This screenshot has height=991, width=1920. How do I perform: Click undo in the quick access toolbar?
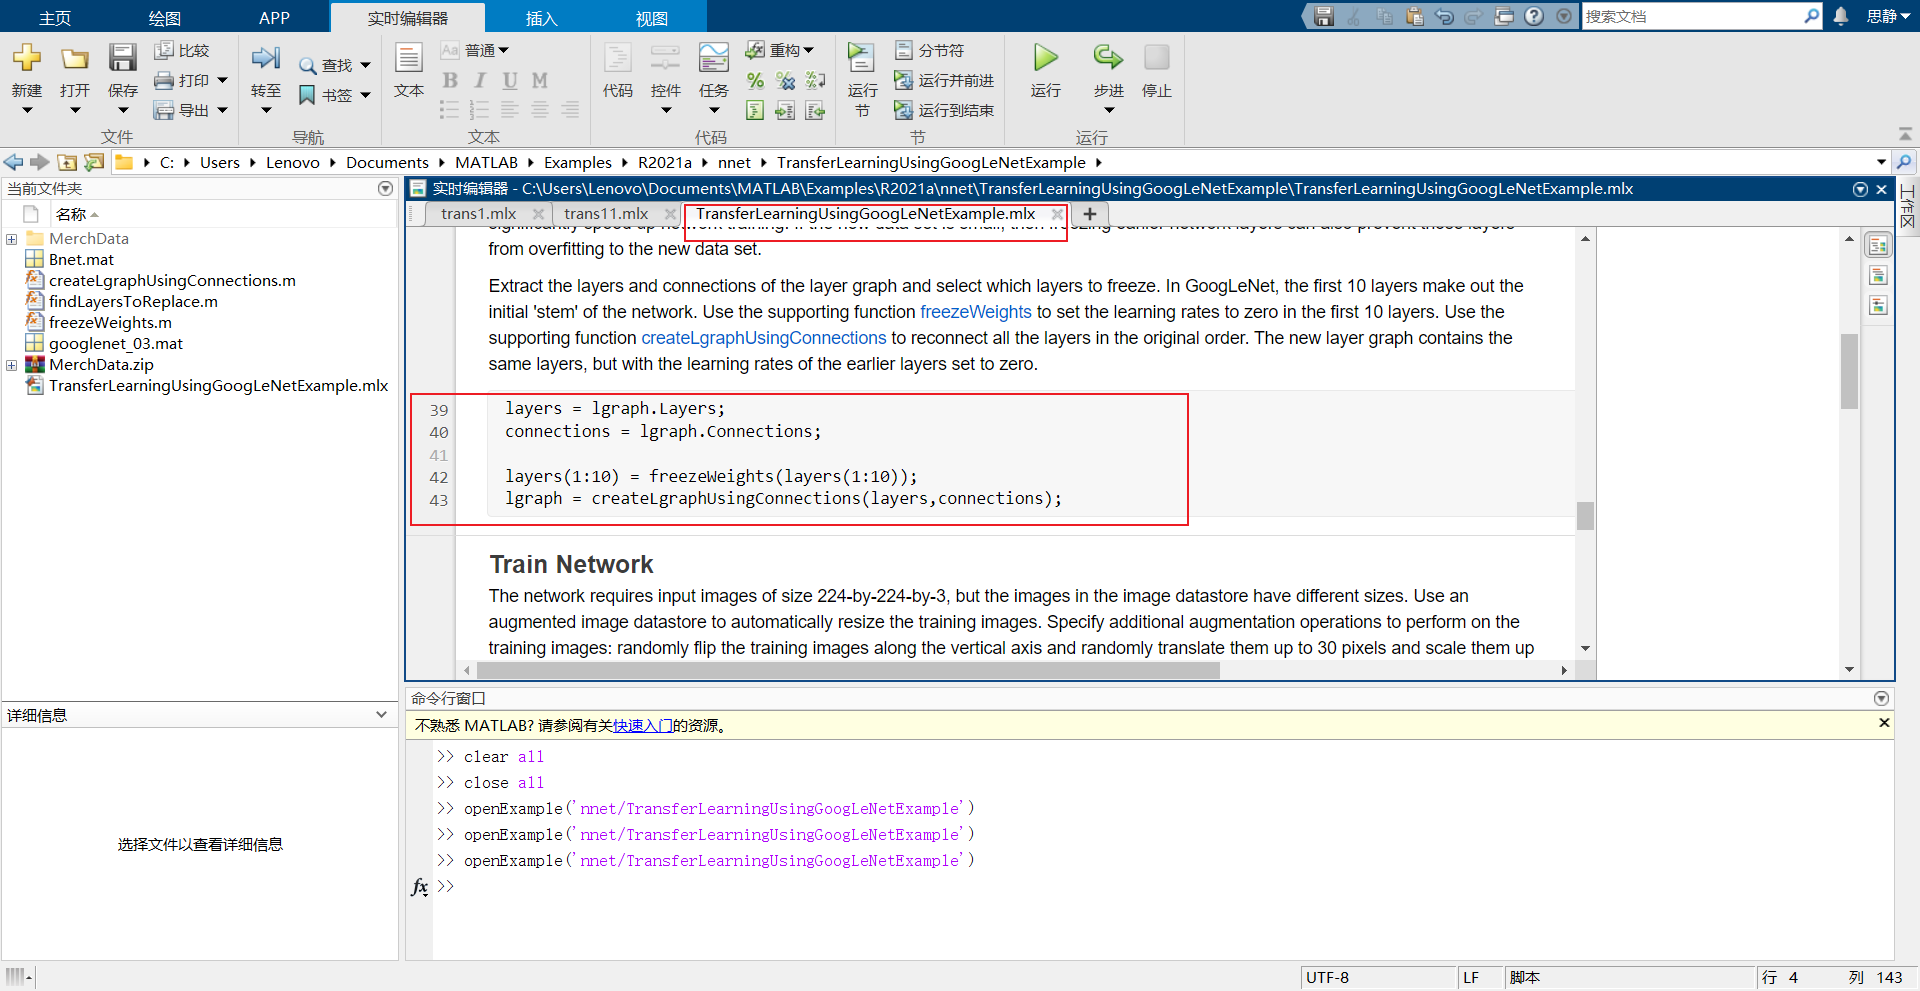[x=1444, y=16]
